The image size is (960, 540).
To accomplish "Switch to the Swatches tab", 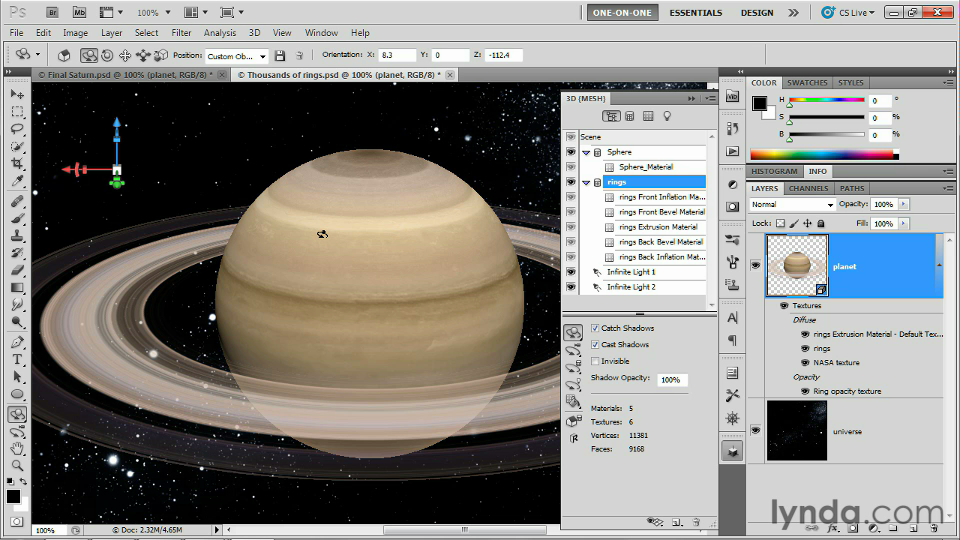I will pos(807,83).
